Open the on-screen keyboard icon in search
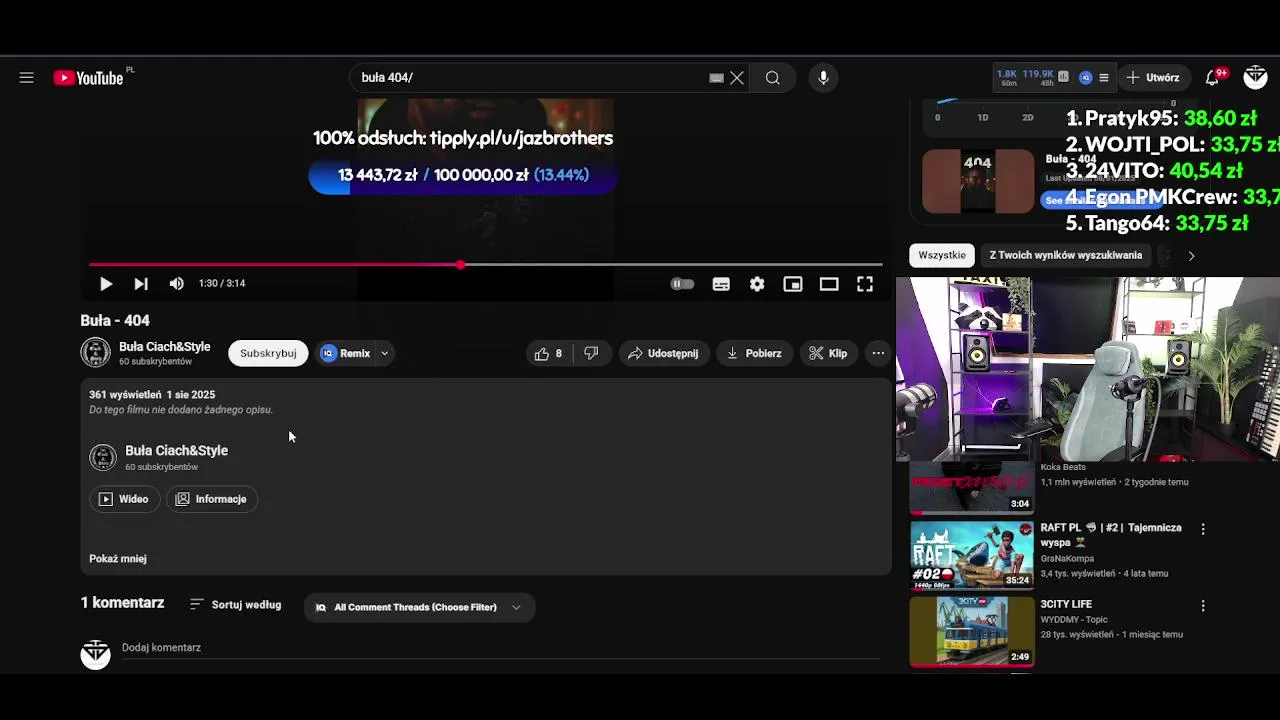 [716, 78]
